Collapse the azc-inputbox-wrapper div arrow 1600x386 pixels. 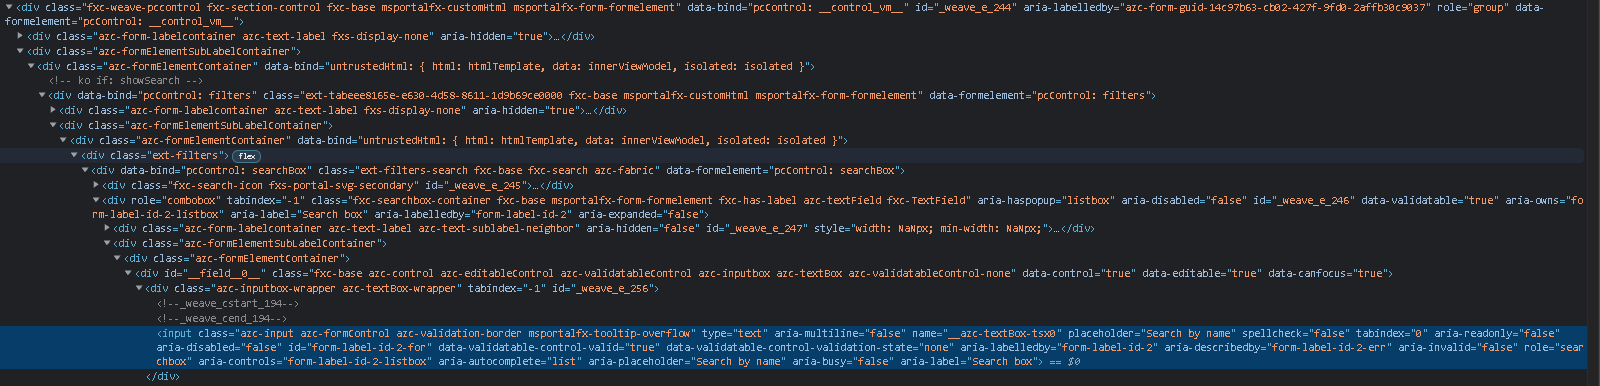(139, 289)
